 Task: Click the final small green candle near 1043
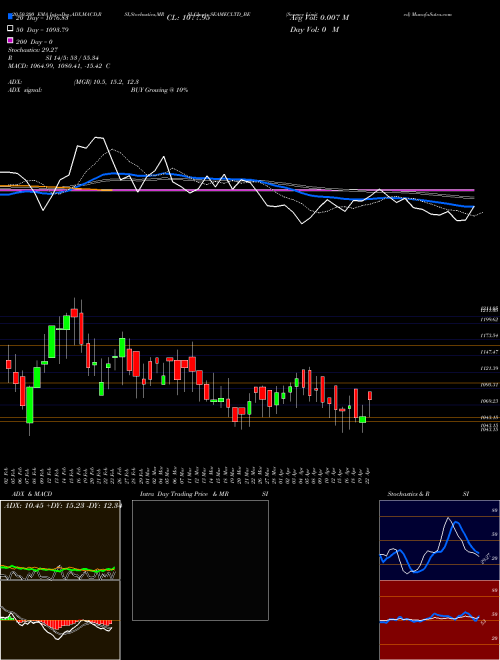pos(362,420)
